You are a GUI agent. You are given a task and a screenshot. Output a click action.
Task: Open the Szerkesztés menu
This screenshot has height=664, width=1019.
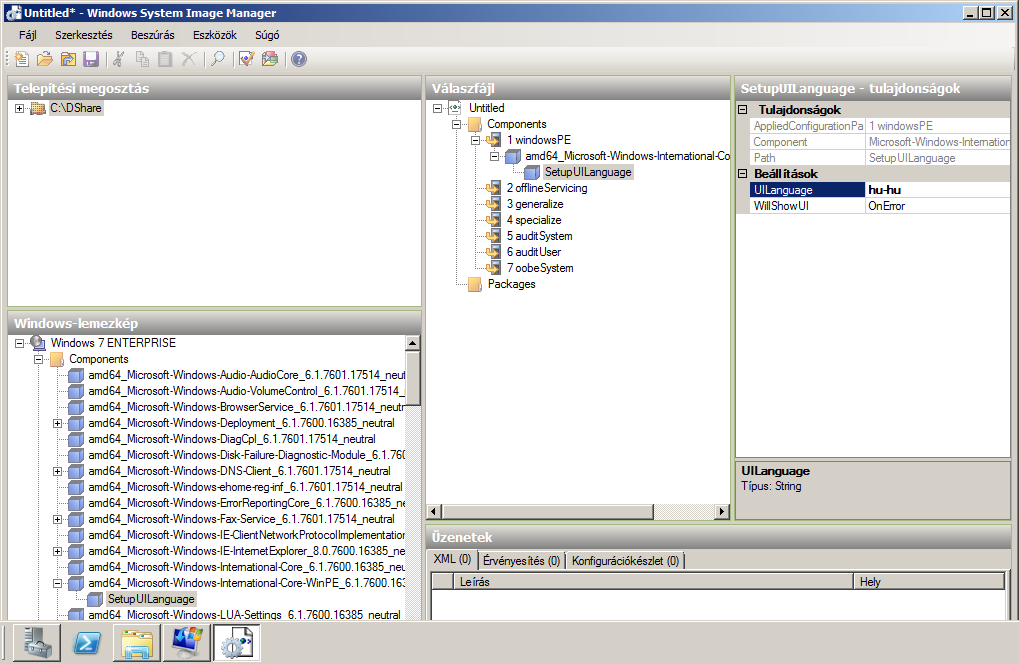point(84,35)
